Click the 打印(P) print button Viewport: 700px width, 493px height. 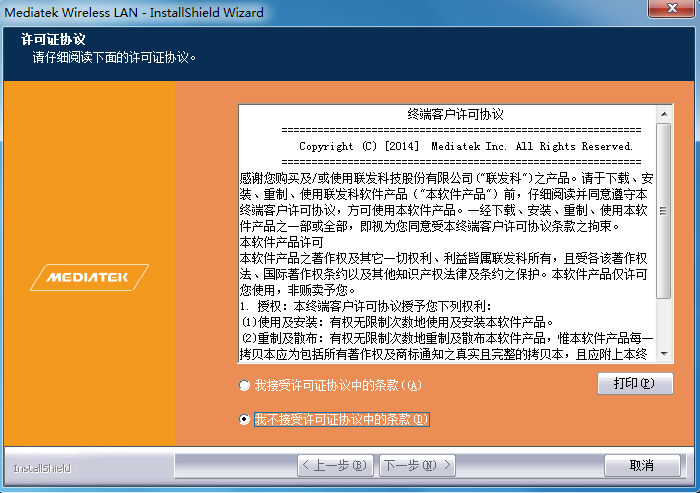coord(635,384)
